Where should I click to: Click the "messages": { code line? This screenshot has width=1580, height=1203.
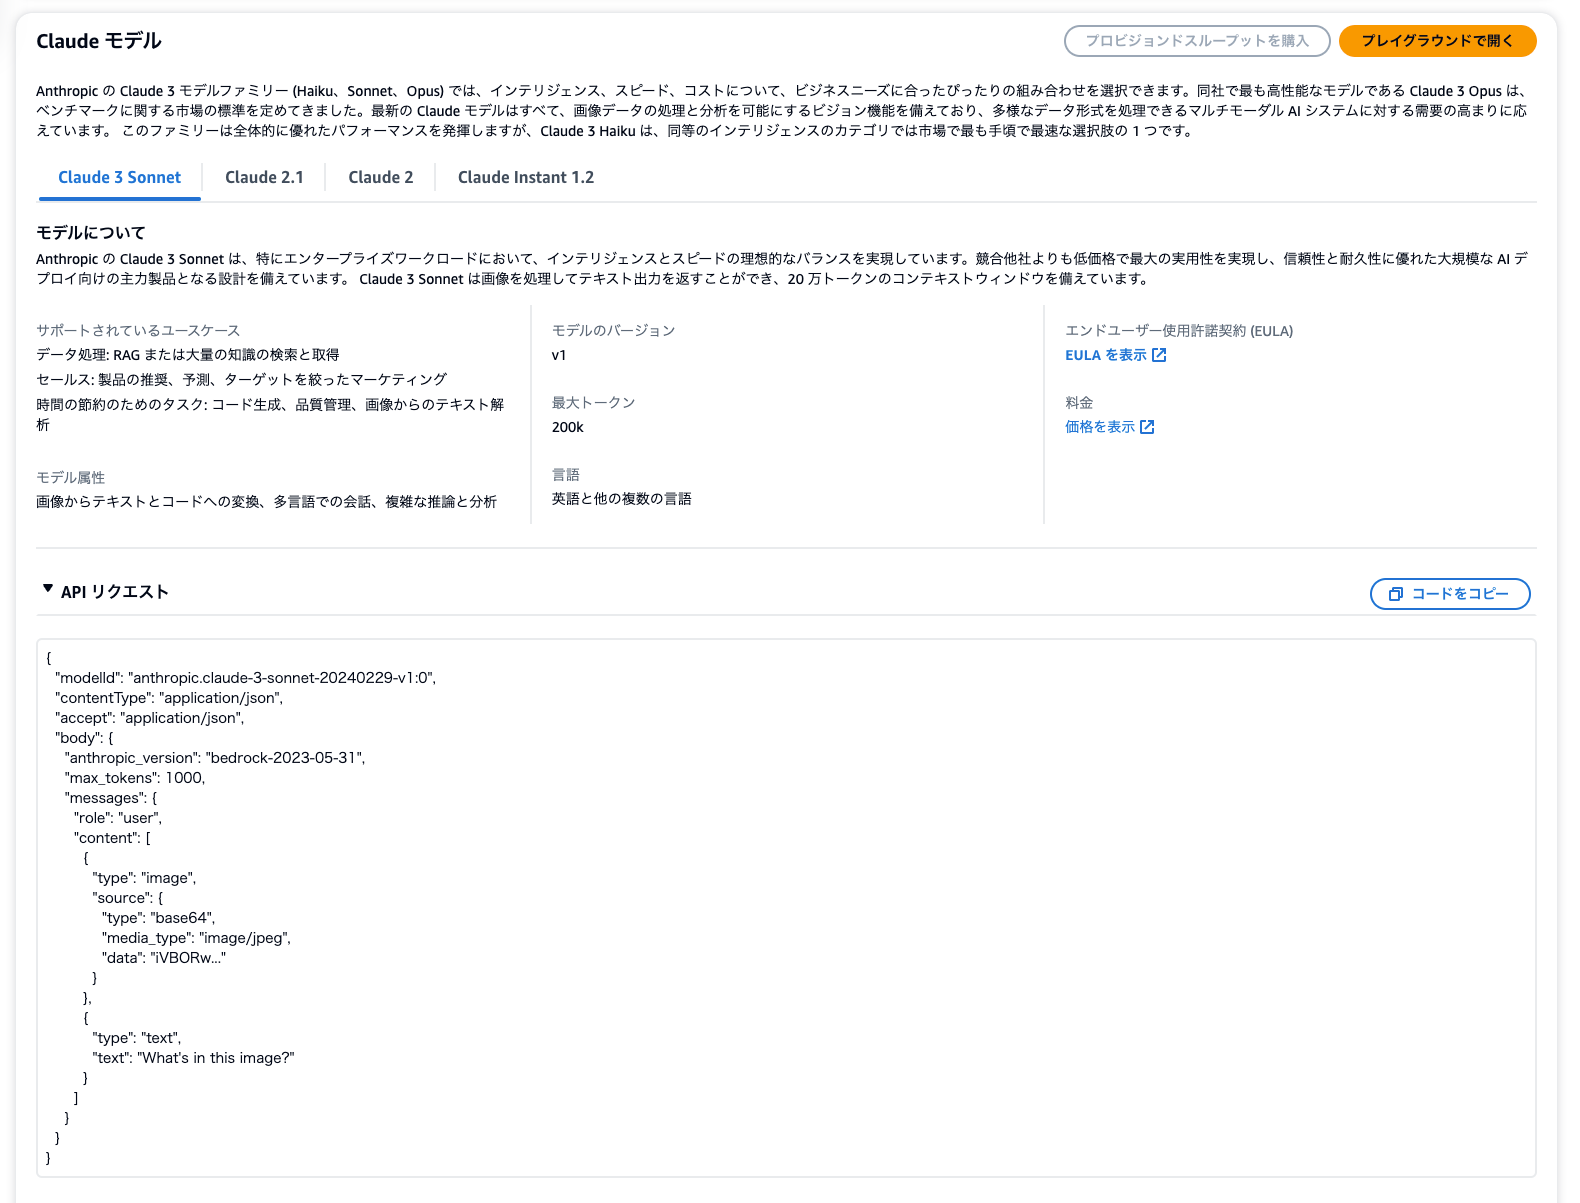[x=111, y=798]
